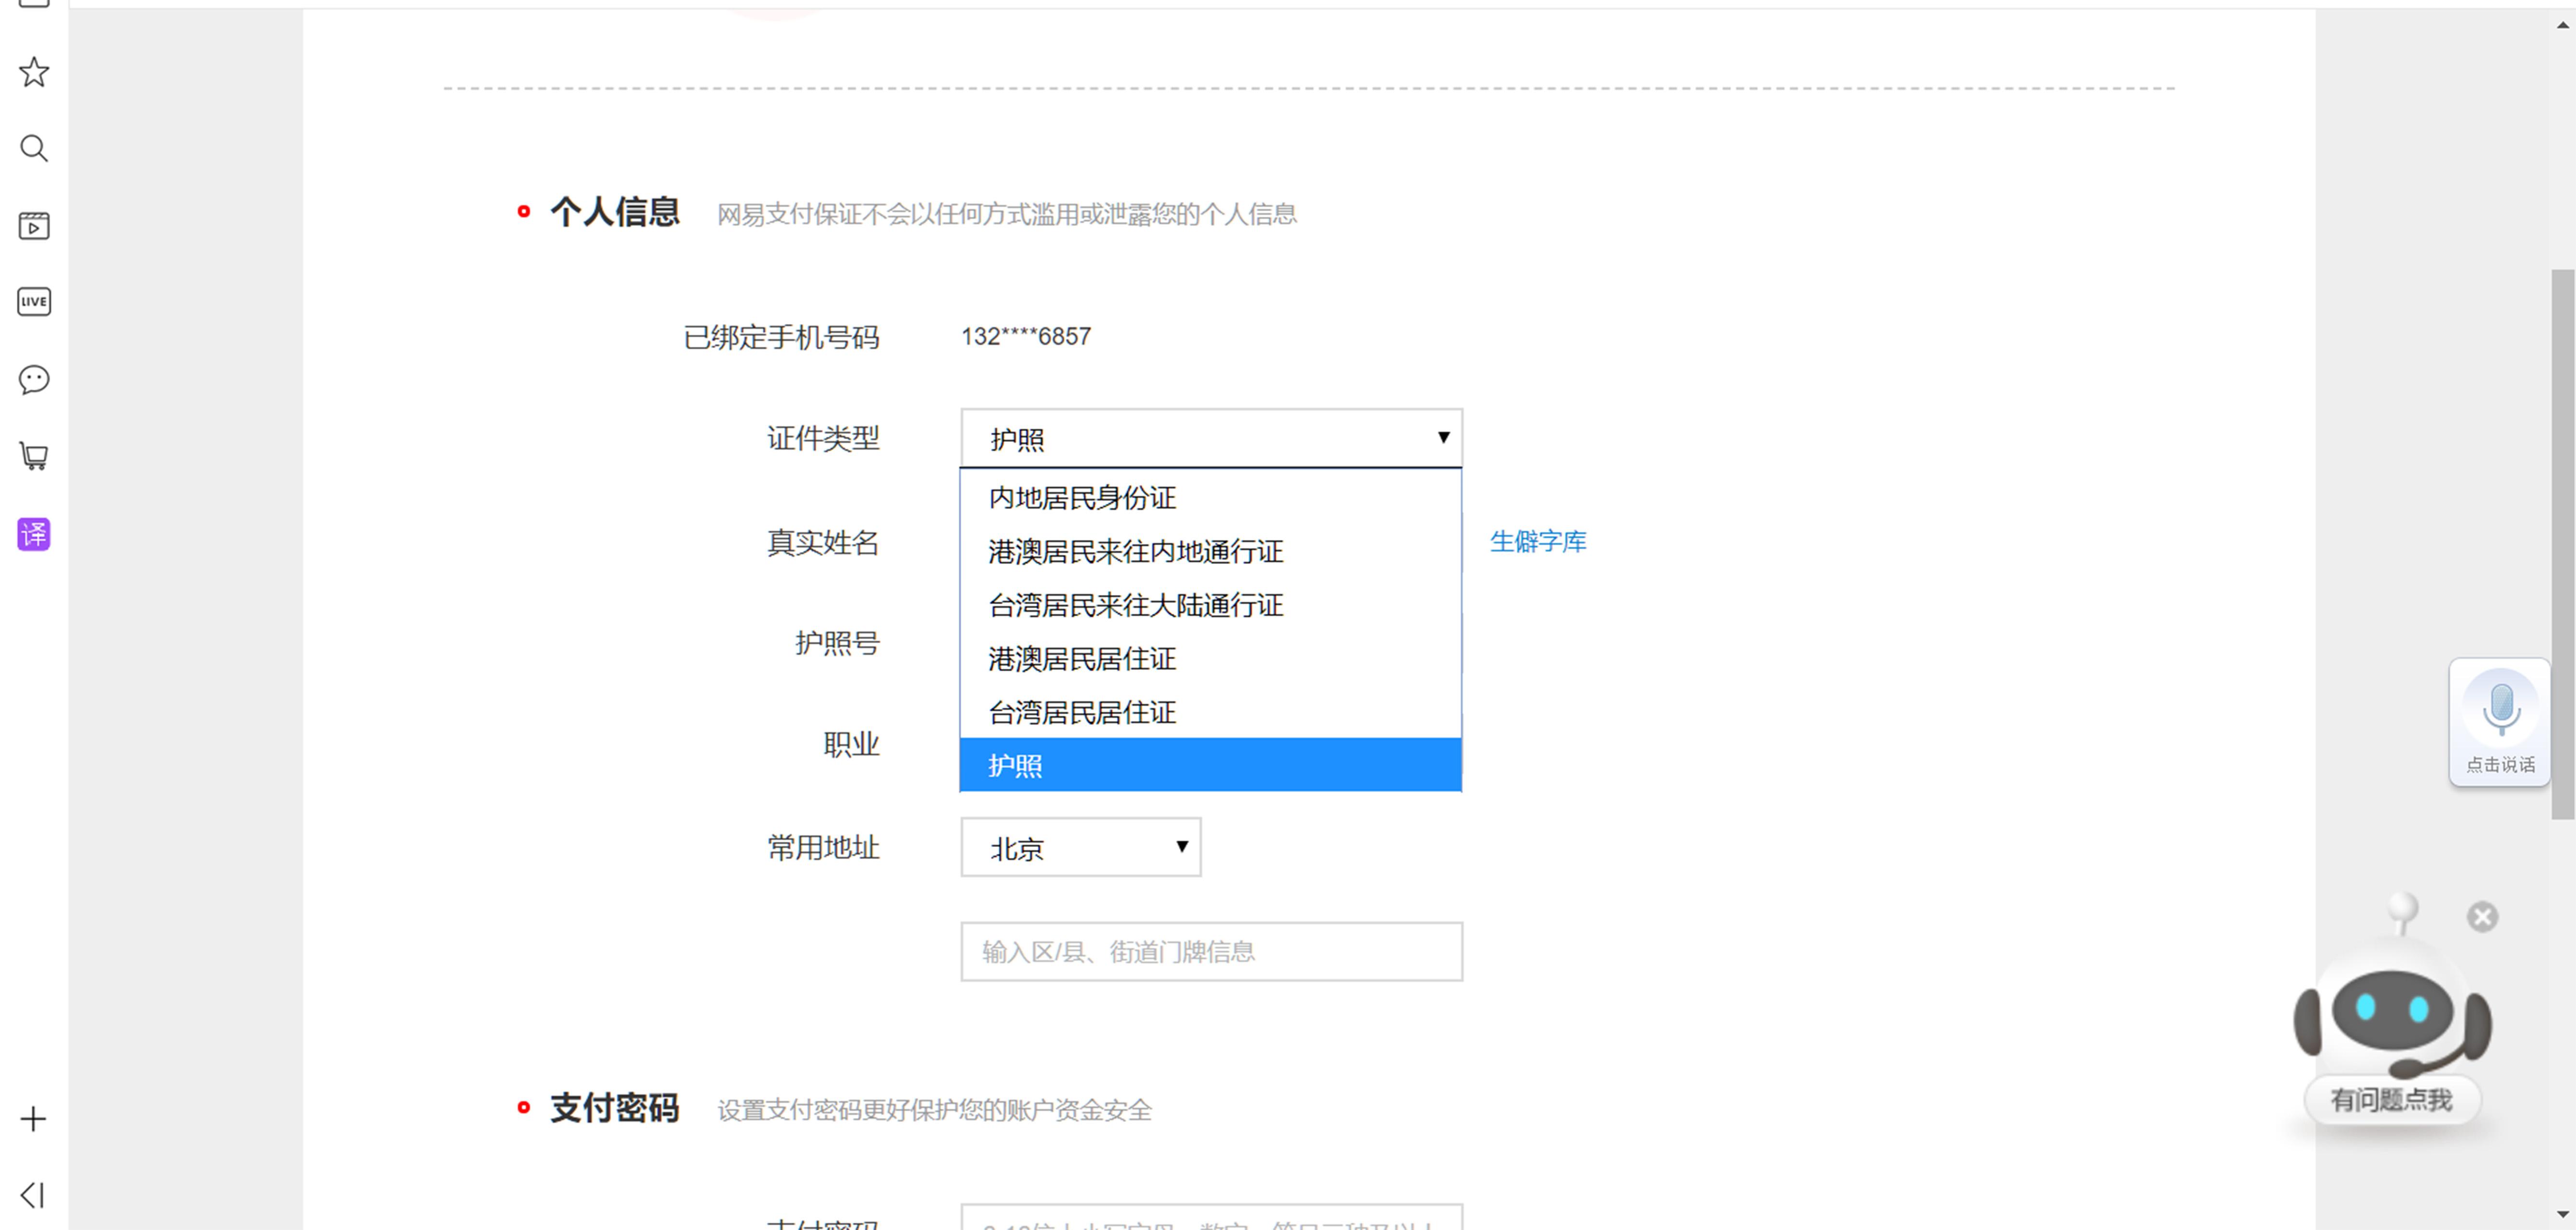The height and width of the screenshot is (1230, 2576).
Task: Open the favorites star icon in sidebar
Action: click(34, 72)
